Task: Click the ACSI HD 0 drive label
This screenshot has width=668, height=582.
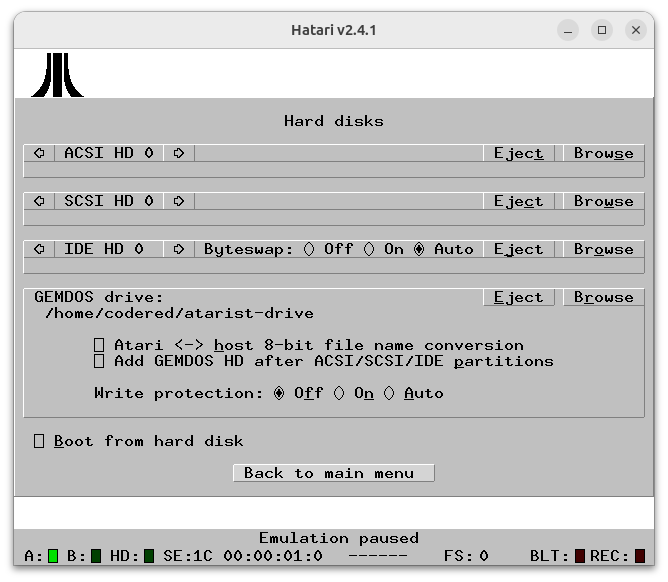Action: (x=109, y=153)
